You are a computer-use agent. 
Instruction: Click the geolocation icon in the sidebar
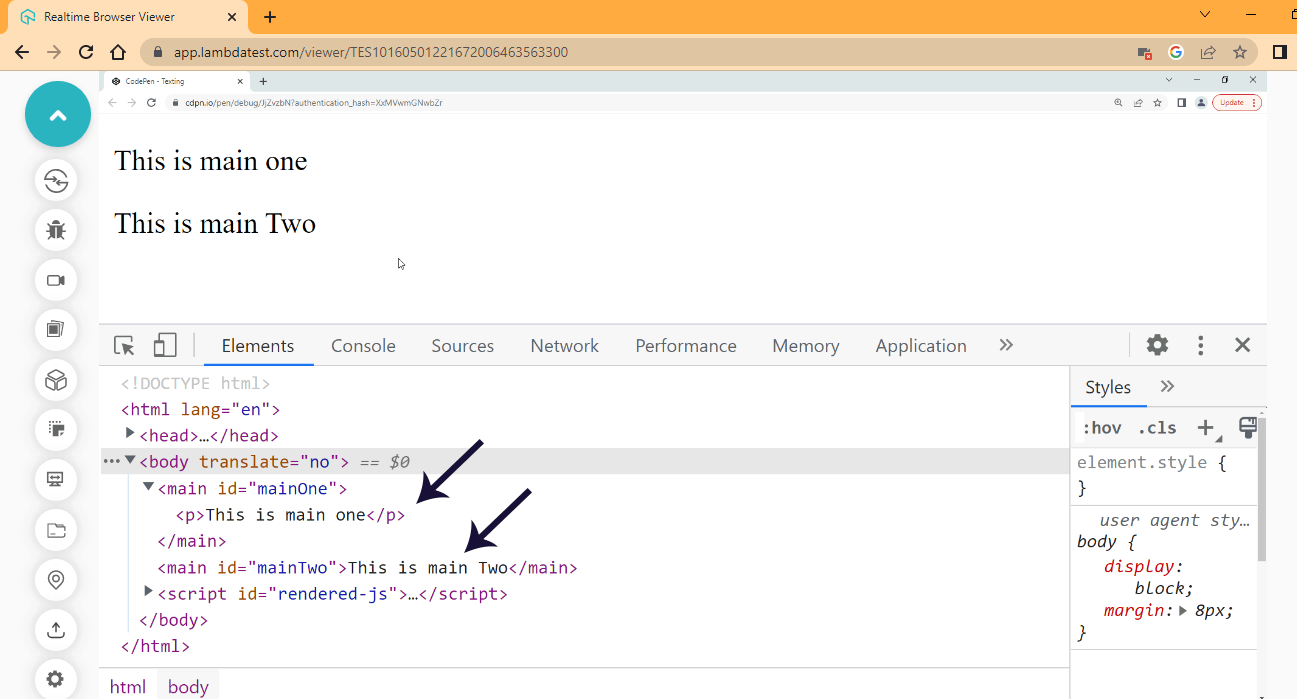pyautogui.click(x=56, y=580)
